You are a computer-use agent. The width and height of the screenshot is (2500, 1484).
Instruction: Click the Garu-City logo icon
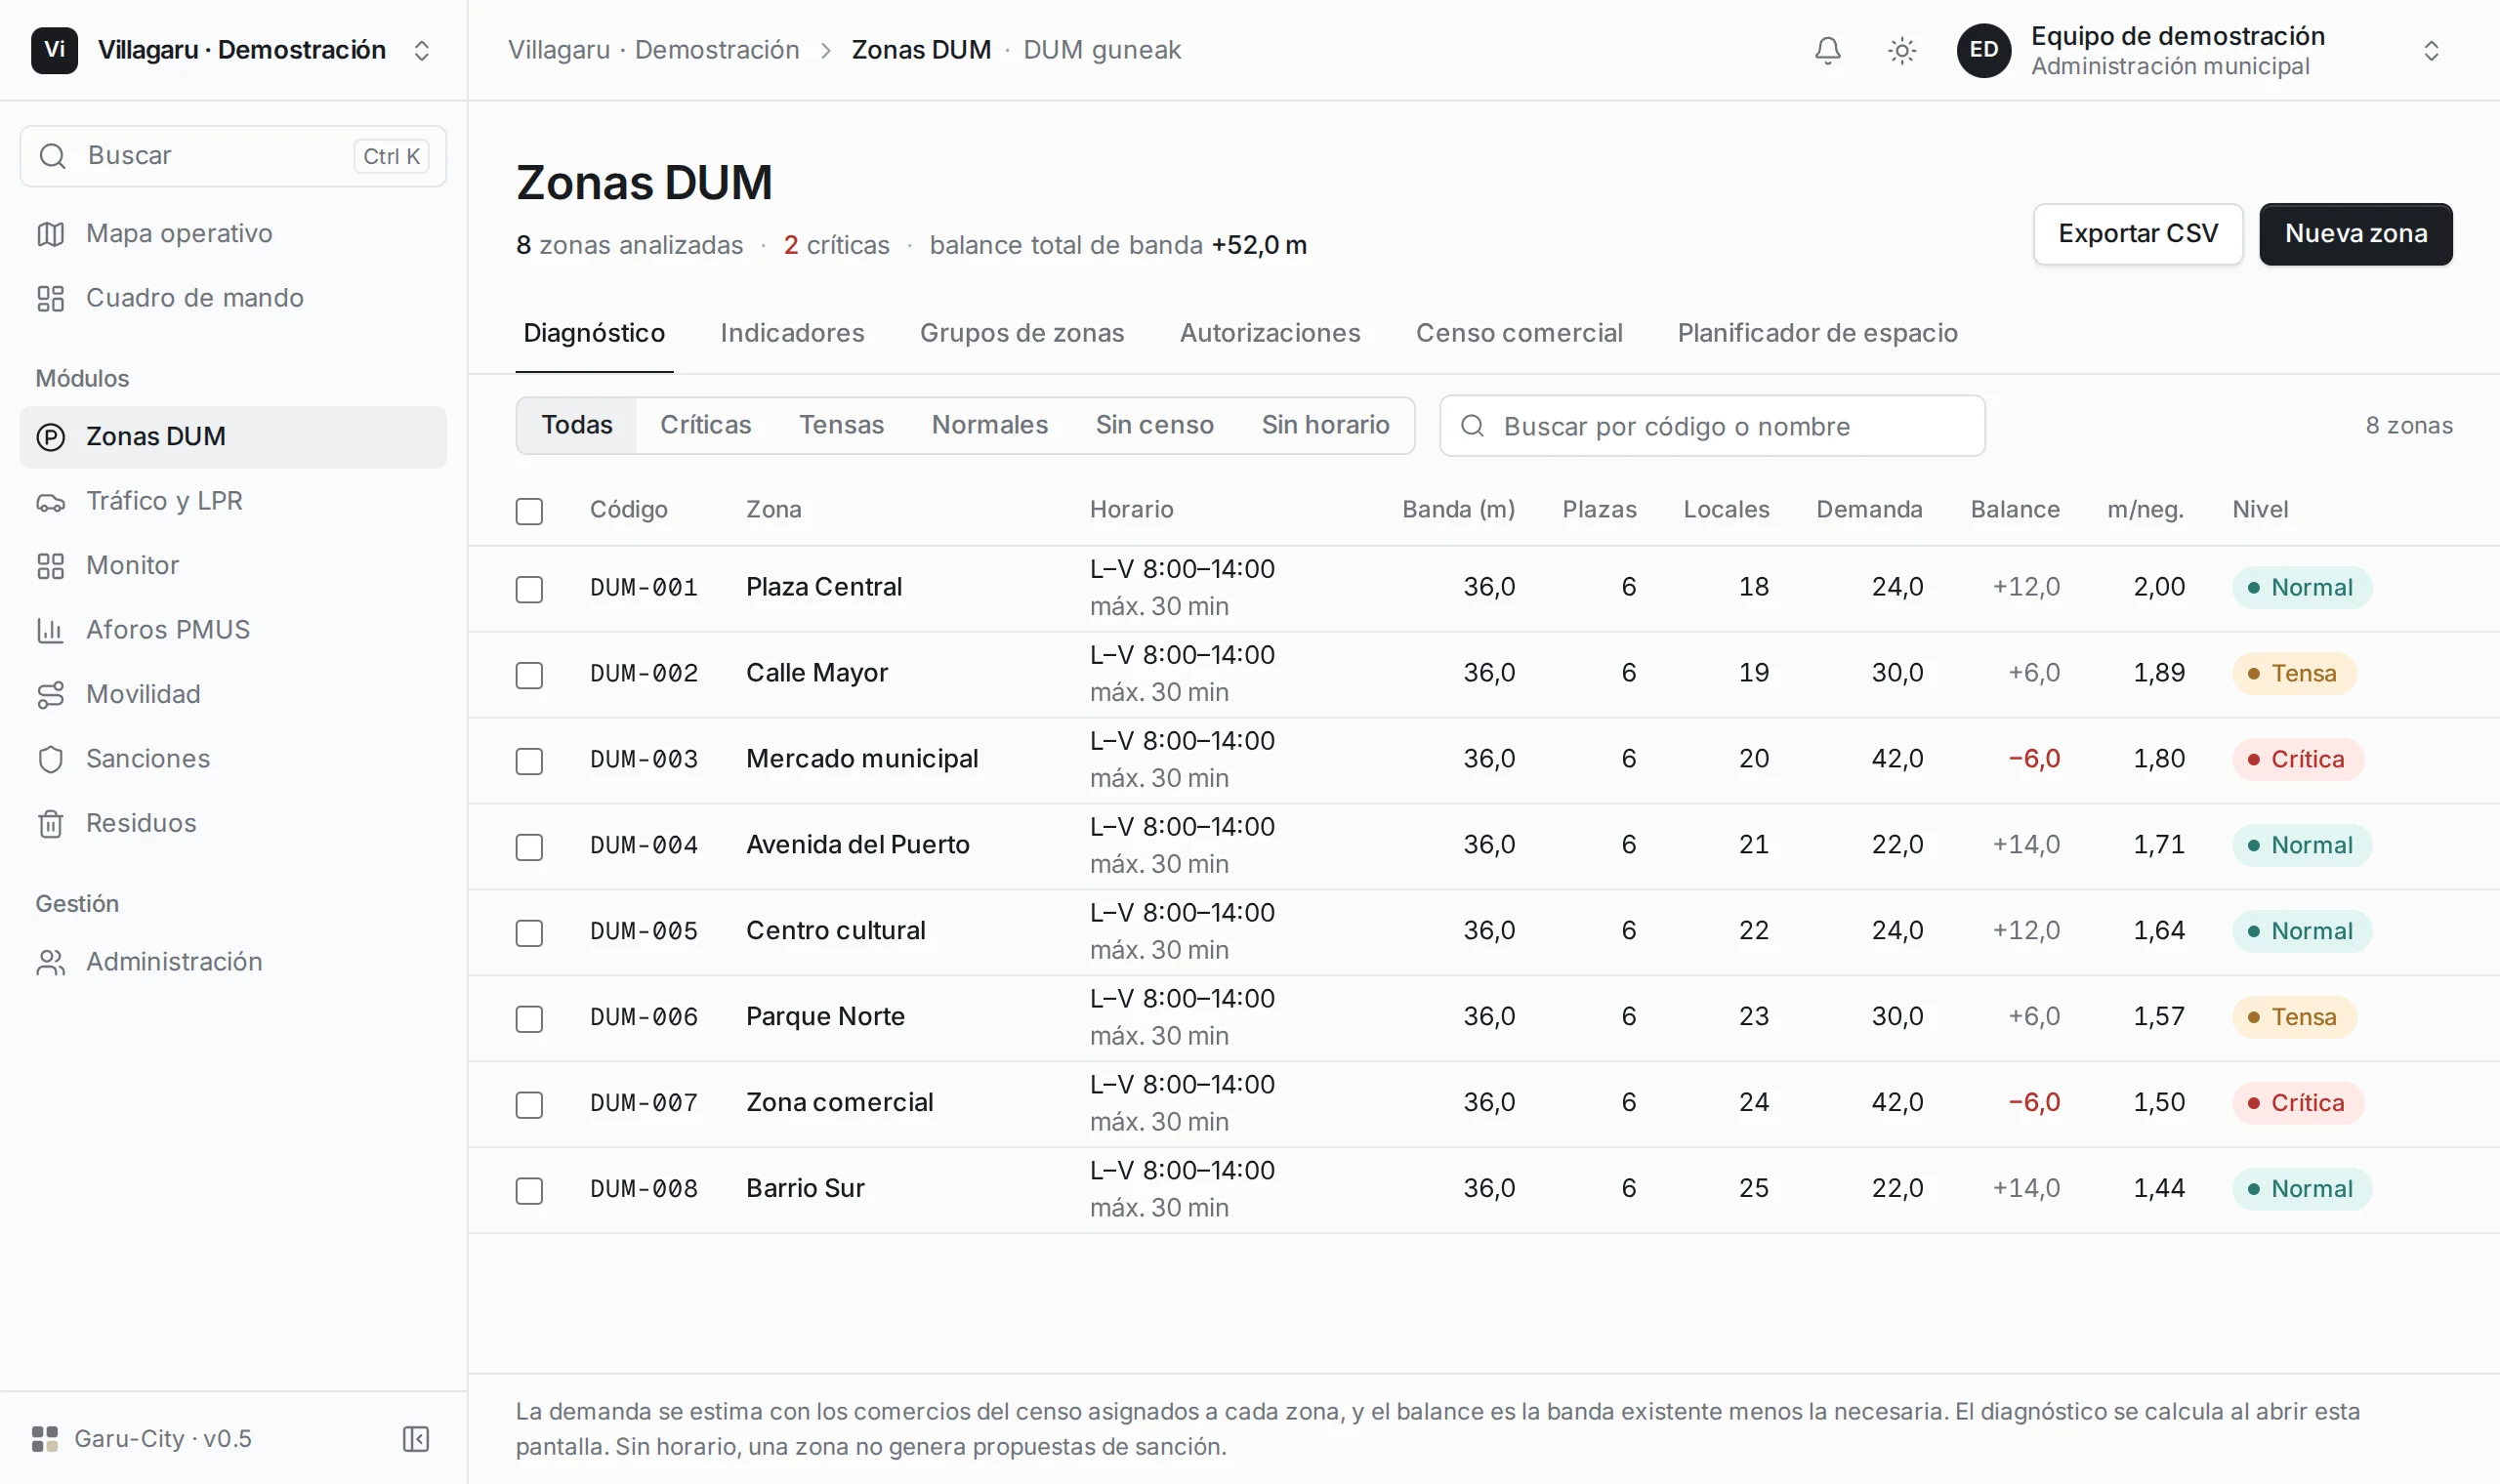coord(45,1438)
